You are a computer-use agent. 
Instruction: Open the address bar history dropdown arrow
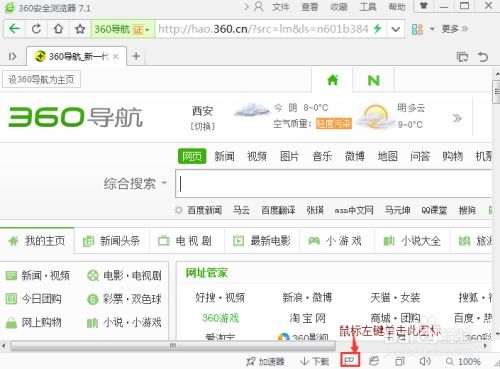[x=396, y=29]
